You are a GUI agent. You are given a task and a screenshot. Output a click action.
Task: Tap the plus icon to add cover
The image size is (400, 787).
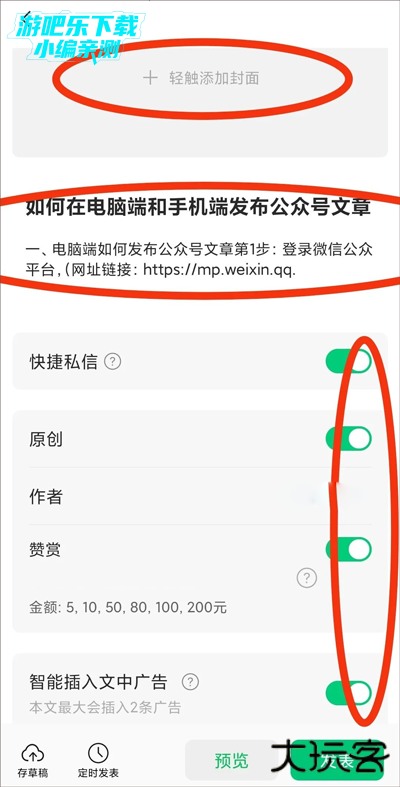150,78
